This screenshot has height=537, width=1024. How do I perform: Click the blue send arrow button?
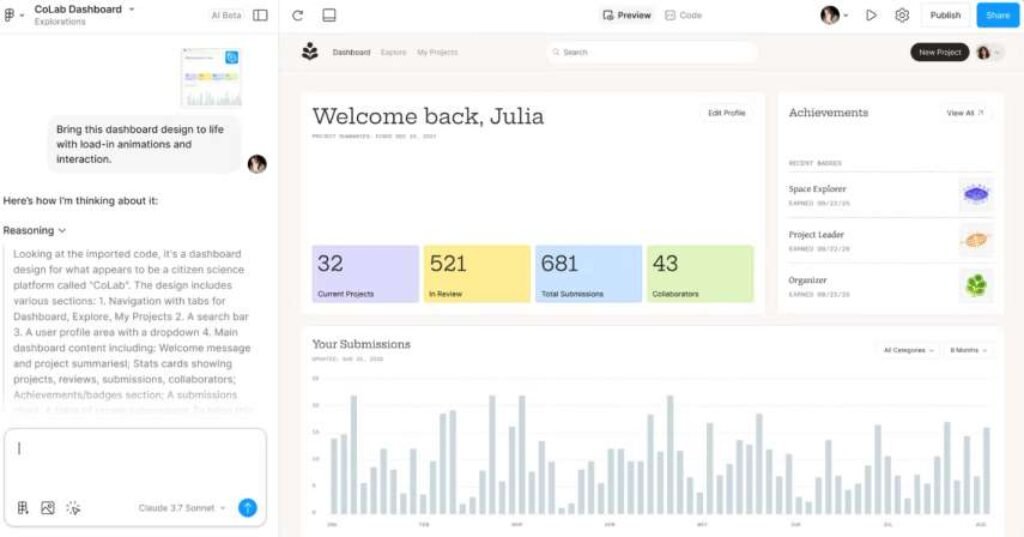(x=247, y=508)
